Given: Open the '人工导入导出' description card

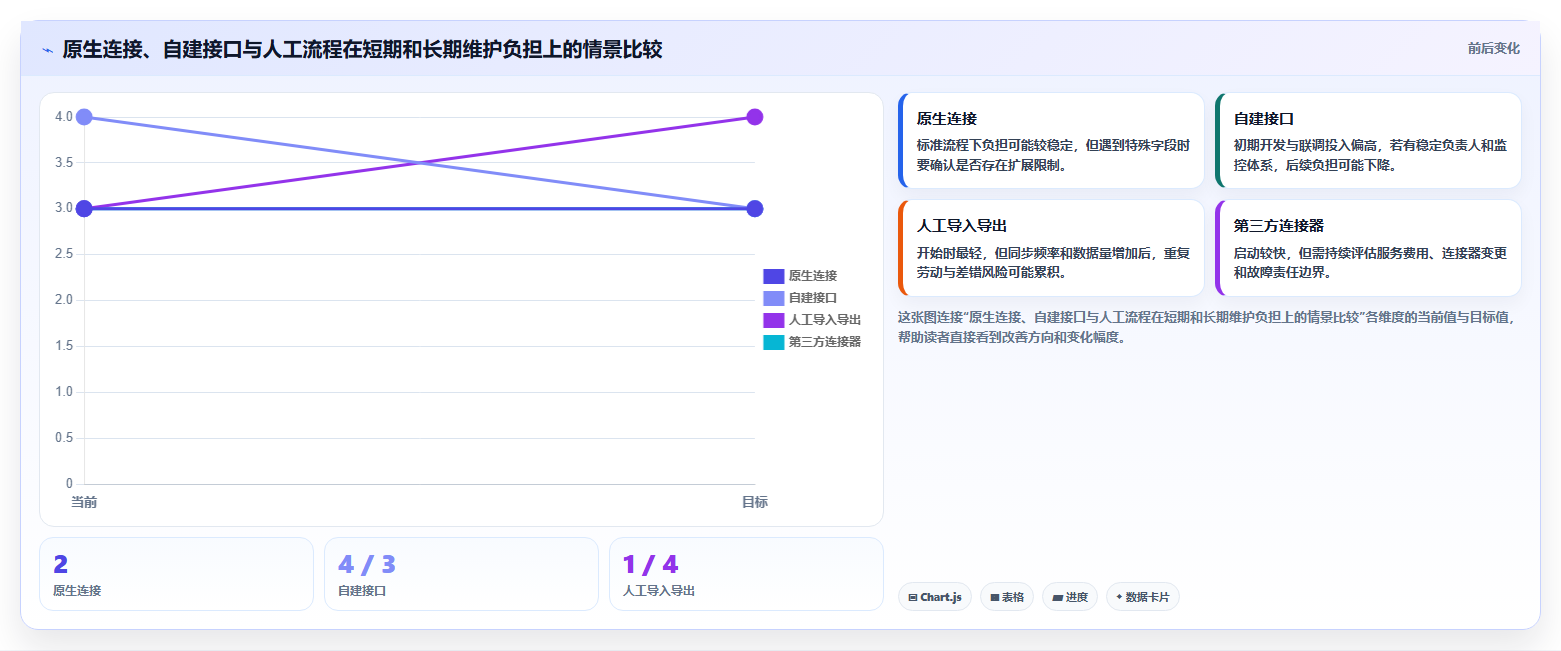Looking at the screenshot, I should click(1051, 248).
